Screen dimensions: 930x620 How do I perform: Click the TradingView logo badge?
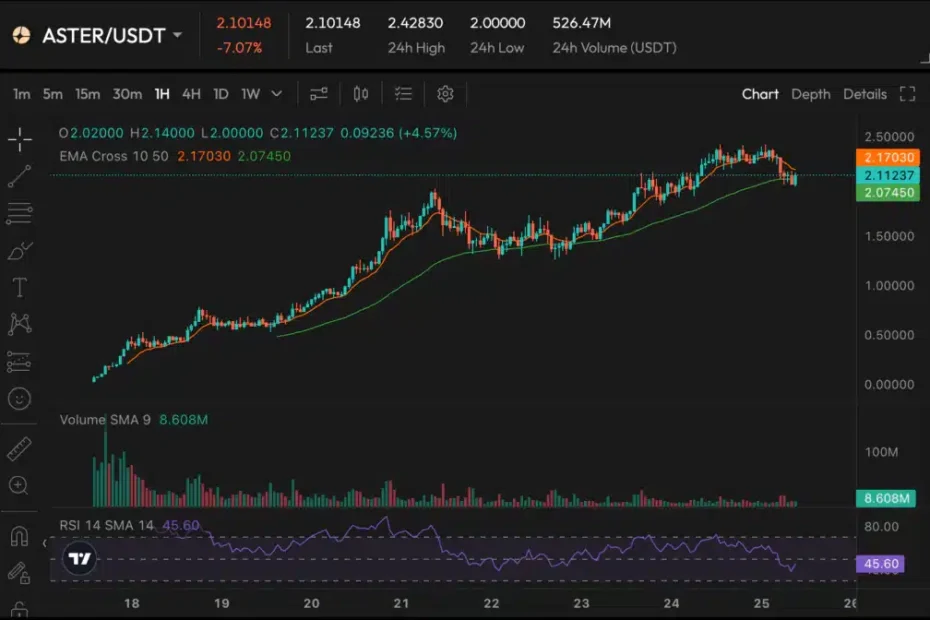point(81,560)
